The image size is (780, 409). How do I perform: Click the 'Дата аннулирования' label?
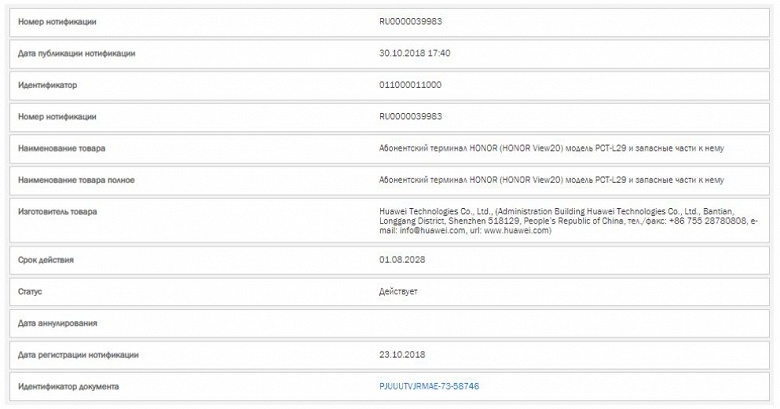[x=59, y=323]
